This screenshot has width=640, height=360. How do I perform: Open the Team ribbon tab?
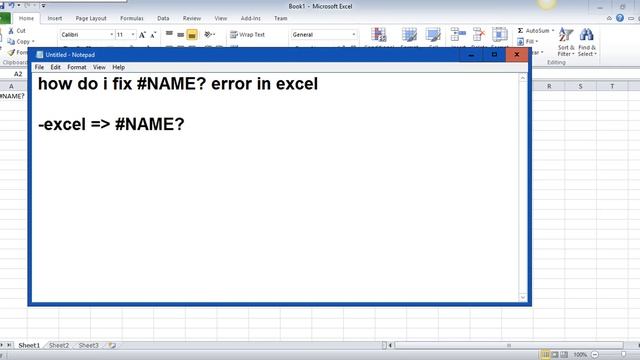(280, 18)
